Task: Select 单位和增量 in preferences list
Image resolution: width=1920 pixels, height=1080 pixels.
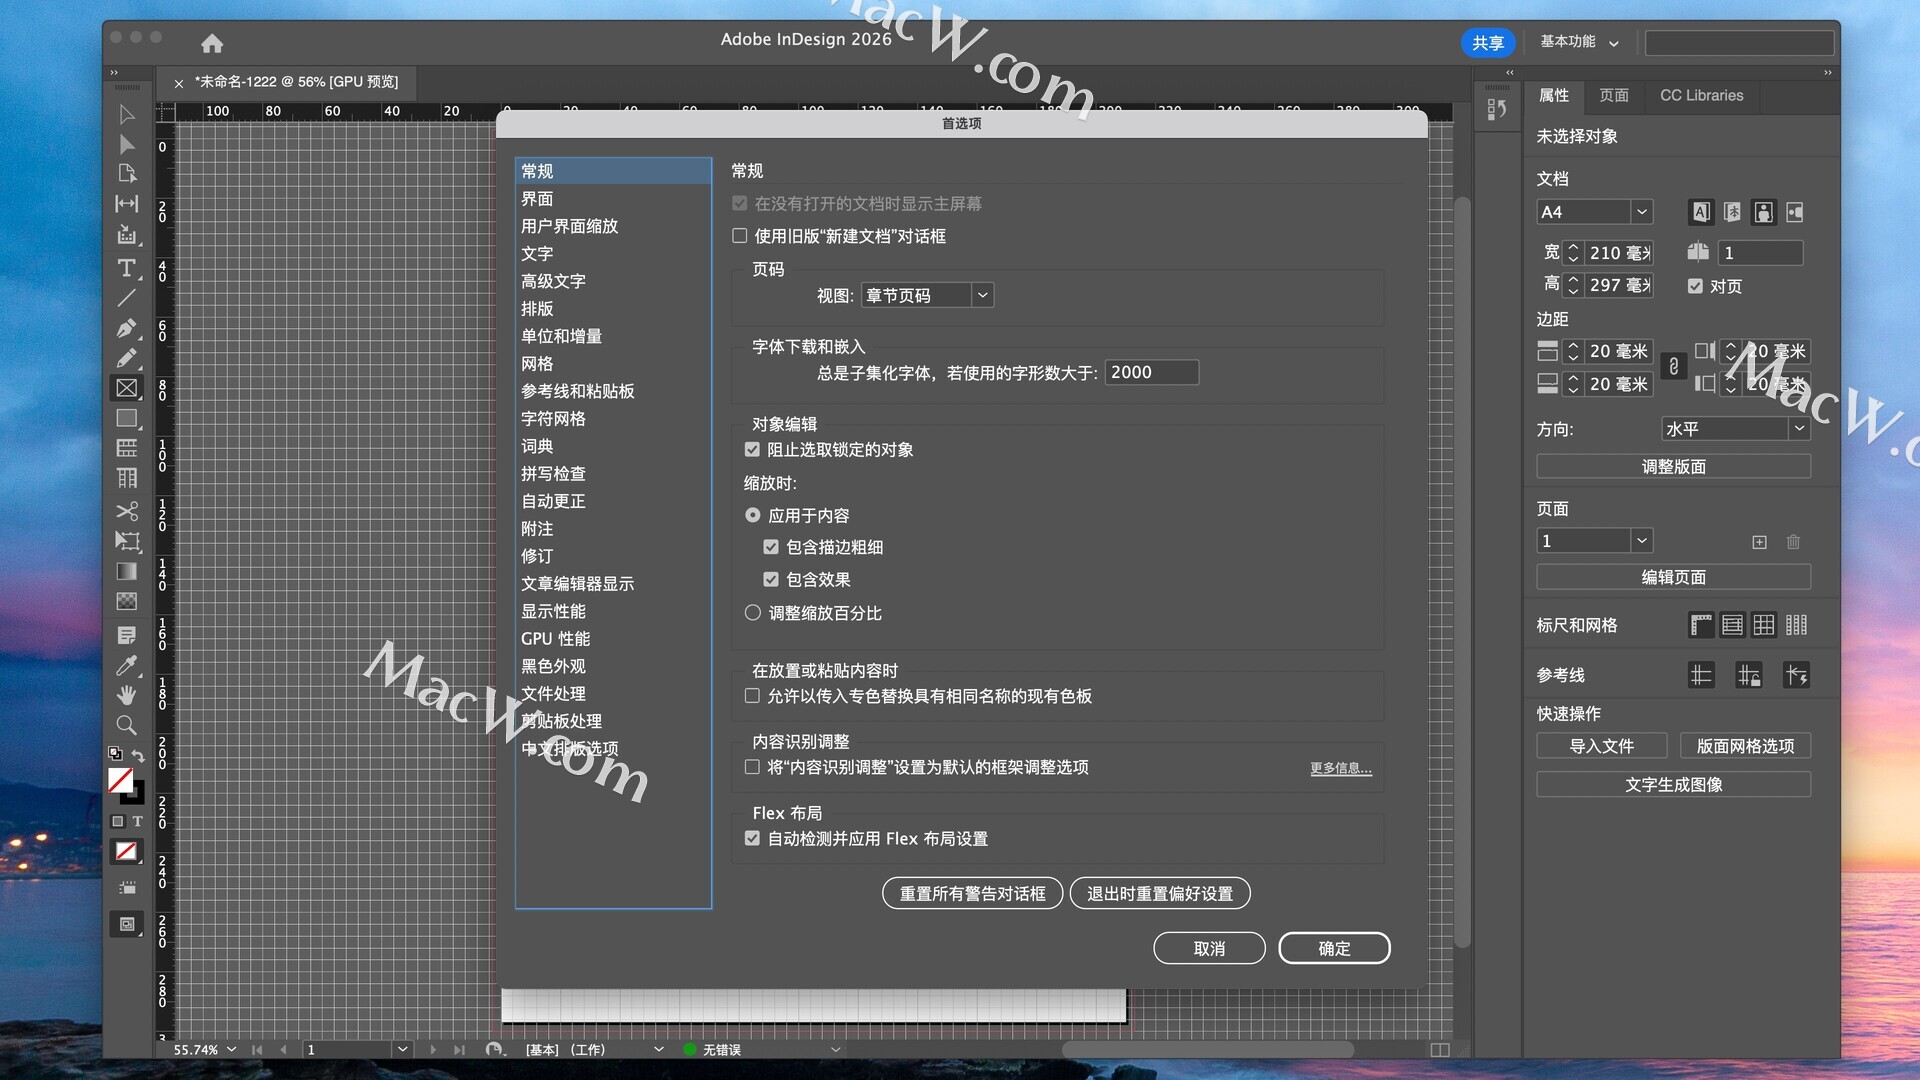Action: (561, 336)
